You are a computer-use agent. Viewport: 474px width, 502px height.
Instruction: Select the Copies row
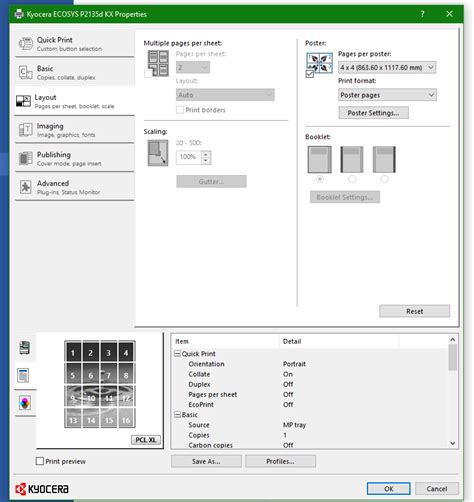tap(310, 435)
